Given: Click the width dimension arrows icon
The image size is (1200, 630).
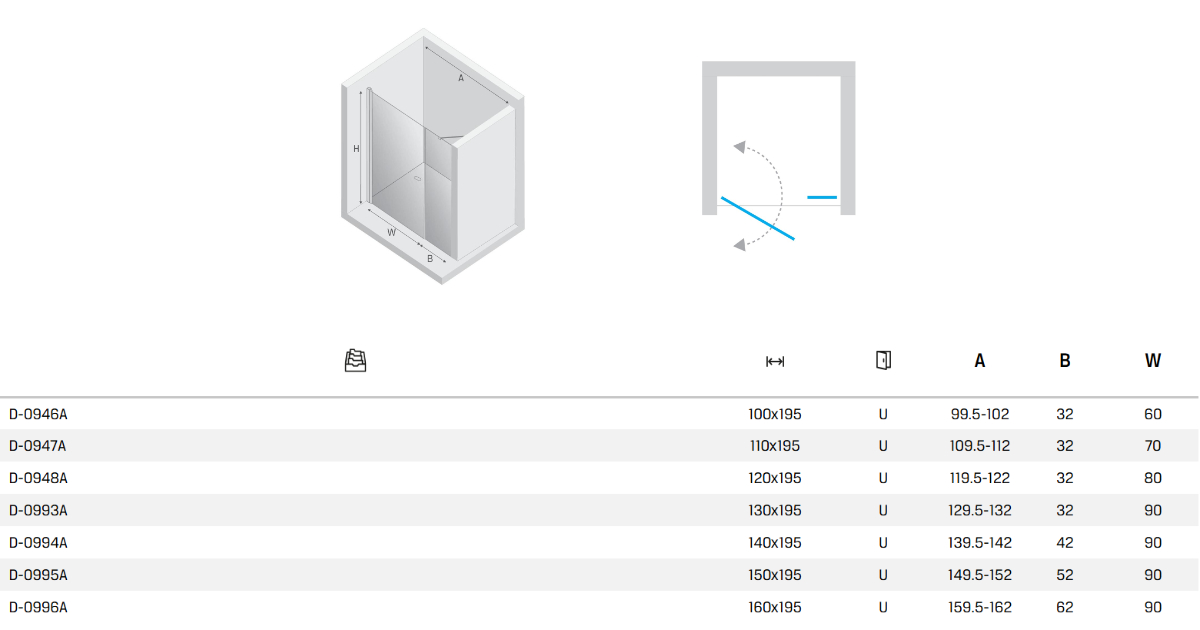Looking at the screenshot, I should 774,361.
